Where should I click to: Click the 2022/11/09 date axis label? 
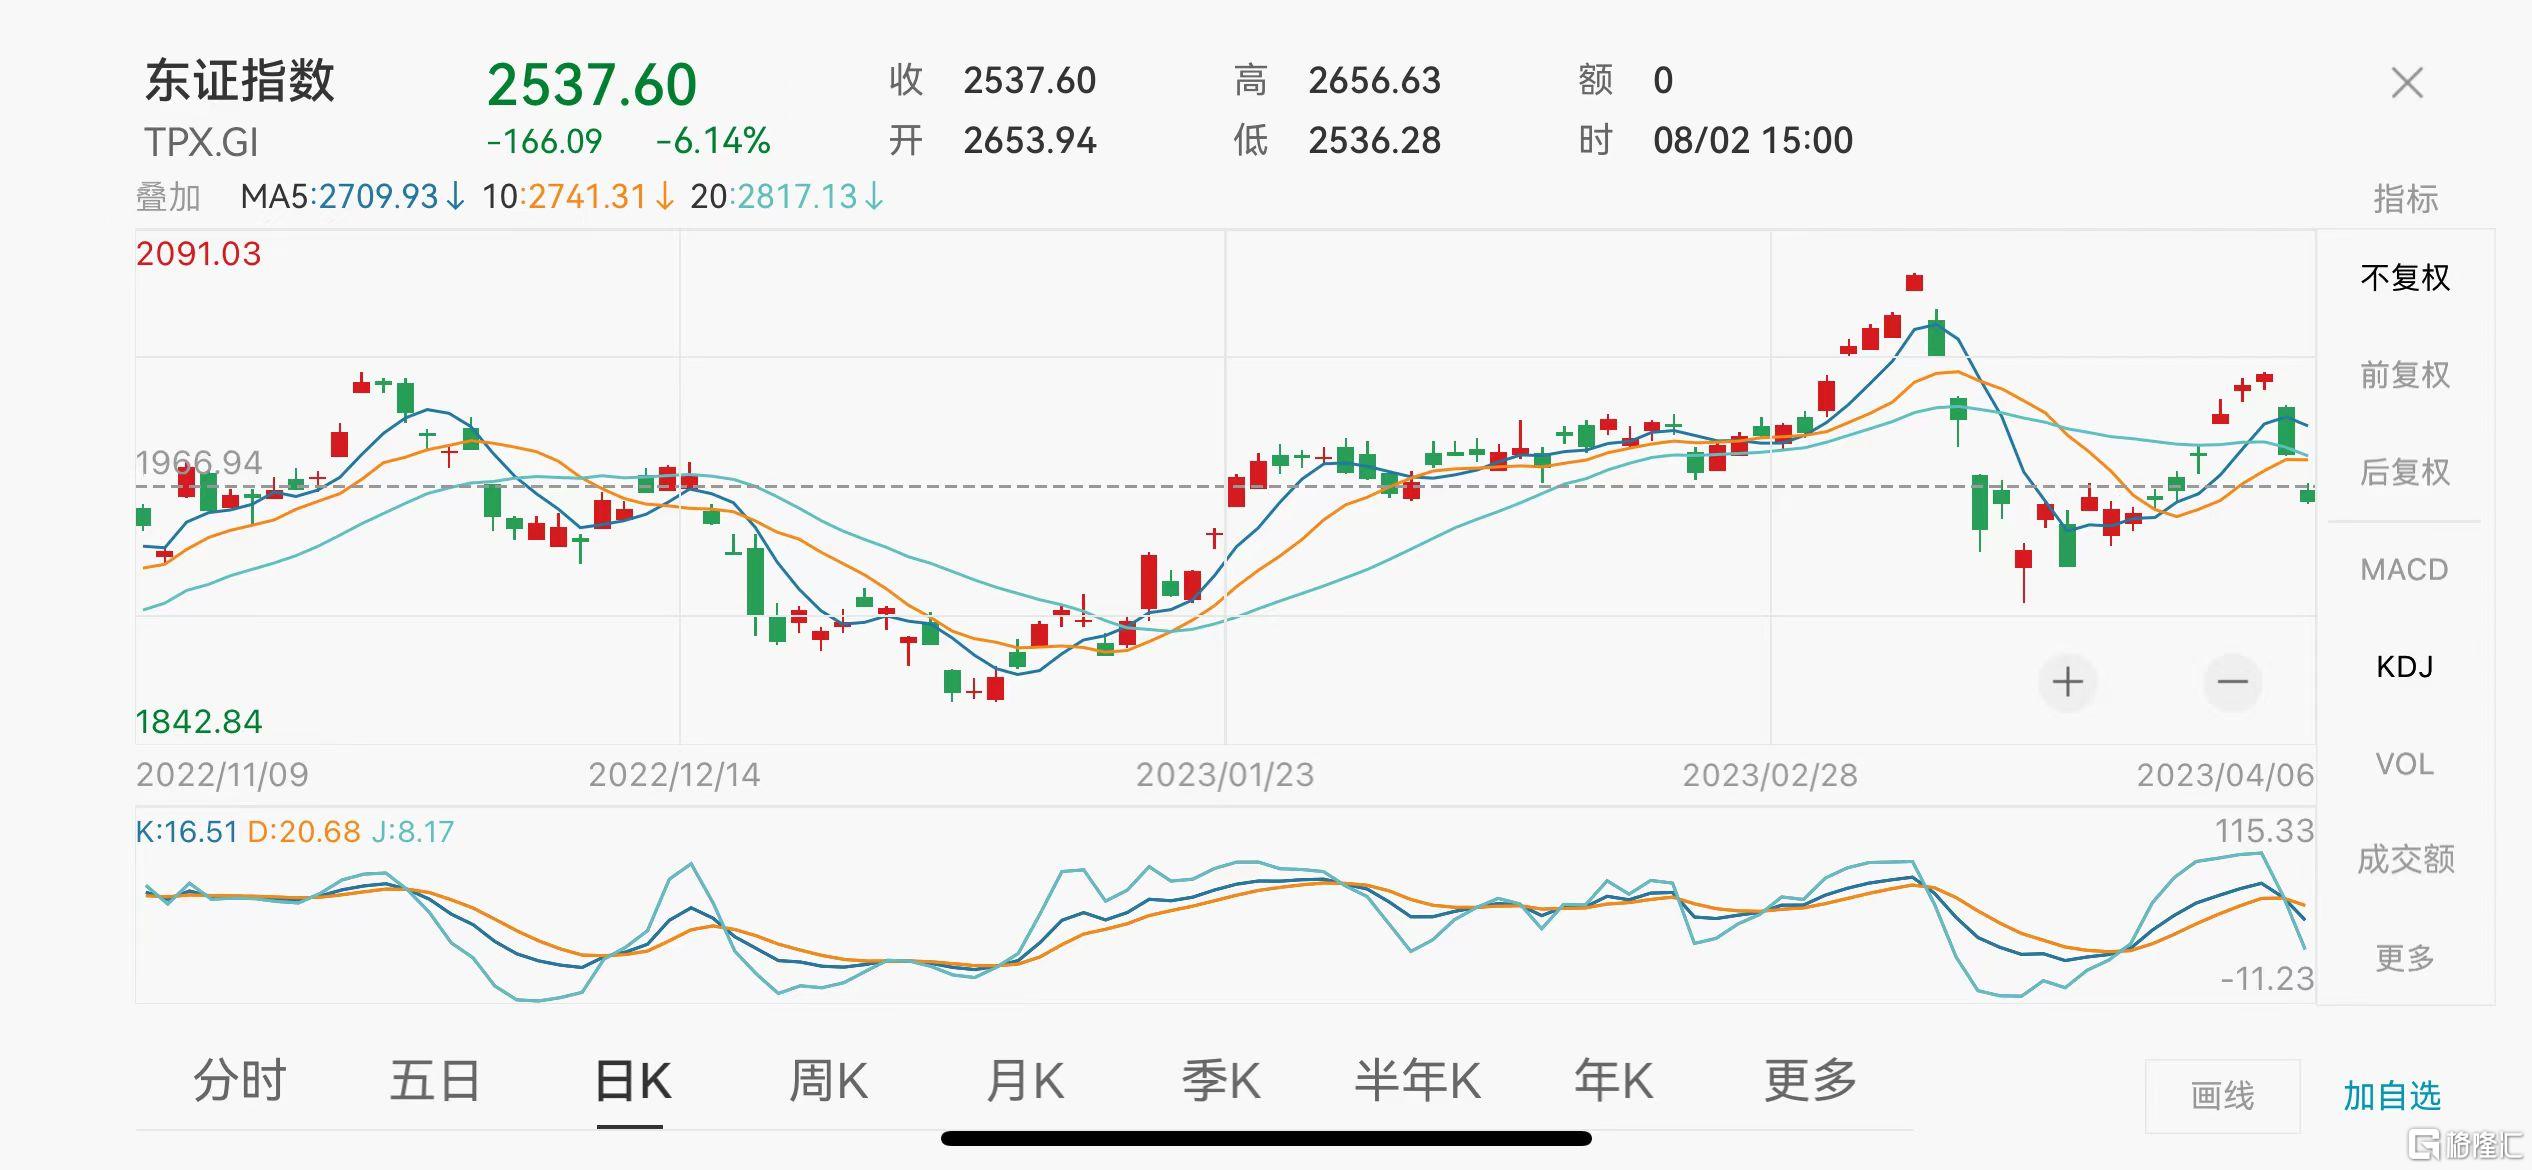[222, 775]
